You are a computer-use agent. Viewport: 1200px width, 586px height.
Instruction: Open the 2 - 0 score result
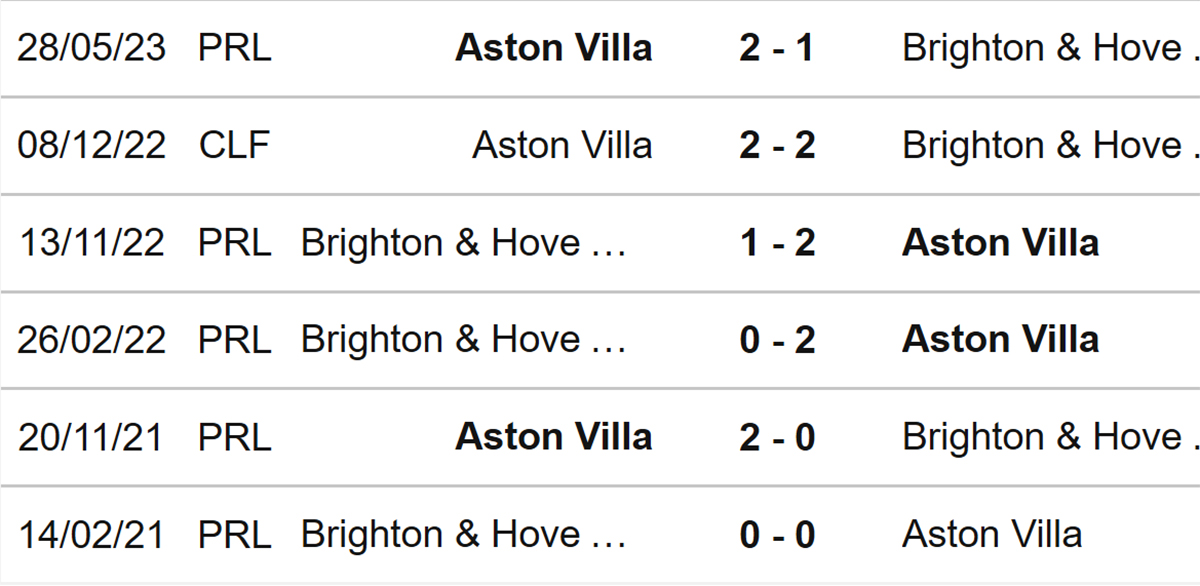point(777,437)
